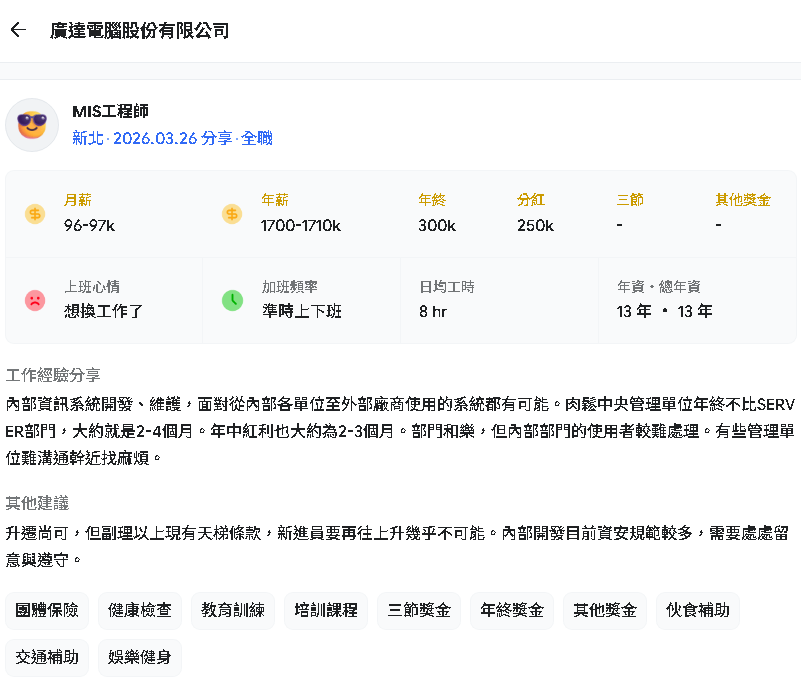Select the 年終獎金 benefit tag
Image resolution: width=801 pixels, height=684 pixels.
click(512, 610)
